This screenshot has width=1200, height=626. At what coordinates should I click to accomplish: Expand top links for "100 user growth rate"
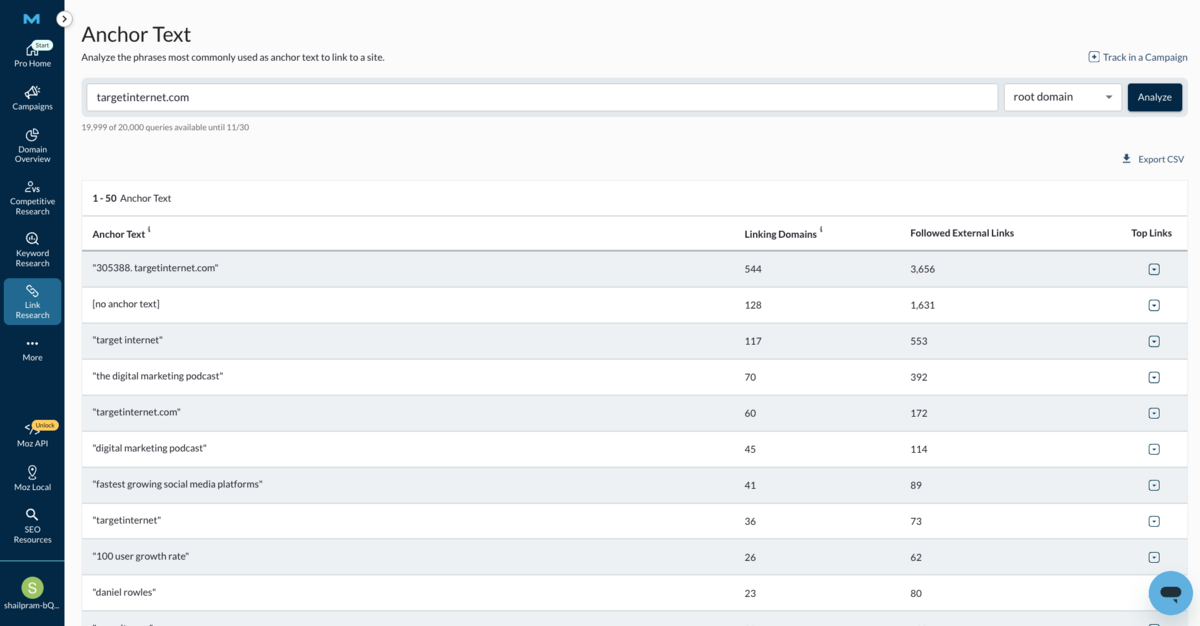pos(1154,557)
